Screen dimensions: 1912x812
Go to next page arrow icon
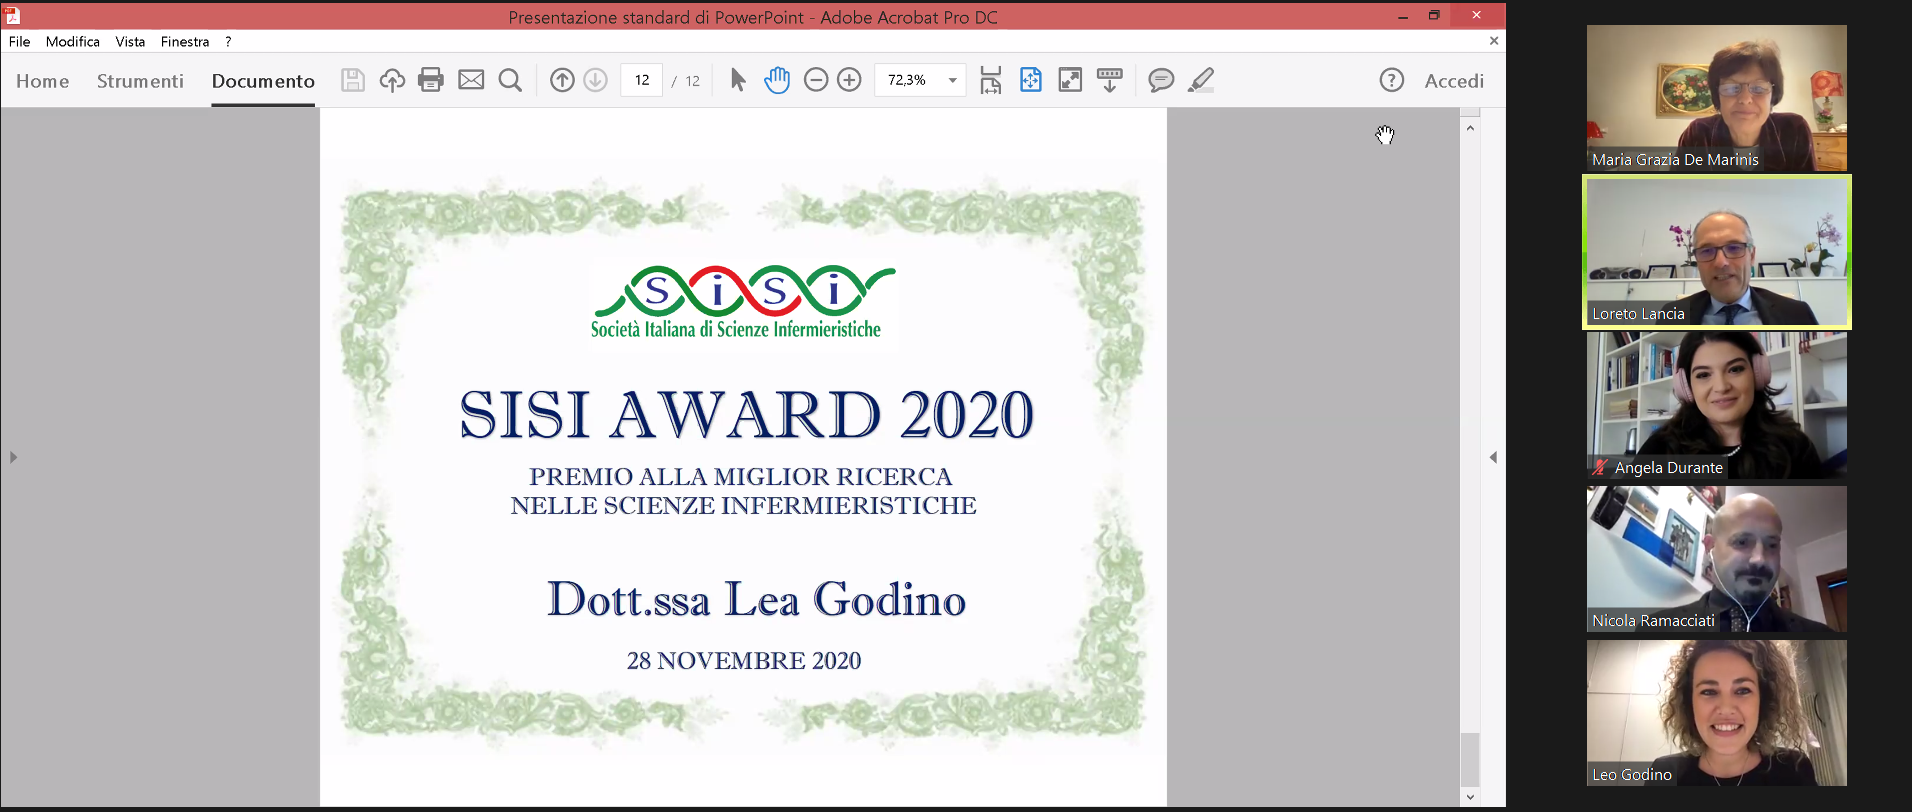[x=595, y=80]
